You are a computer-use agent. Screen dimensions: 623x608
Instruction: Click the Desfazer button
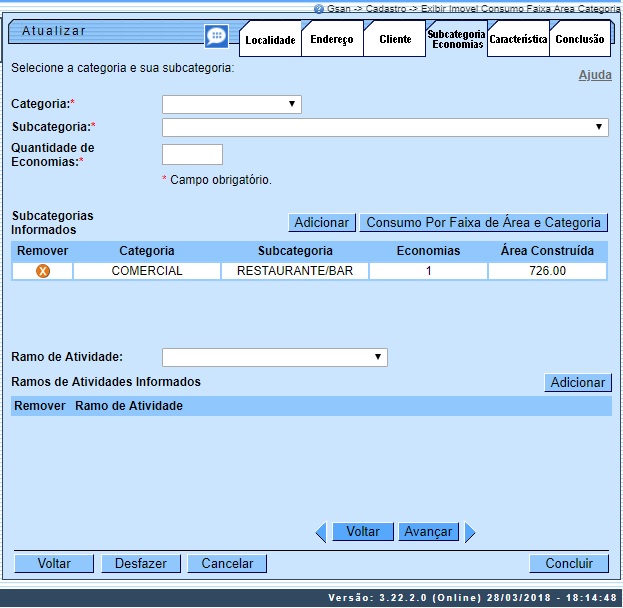pyautogui.click(x=140, y=564)
